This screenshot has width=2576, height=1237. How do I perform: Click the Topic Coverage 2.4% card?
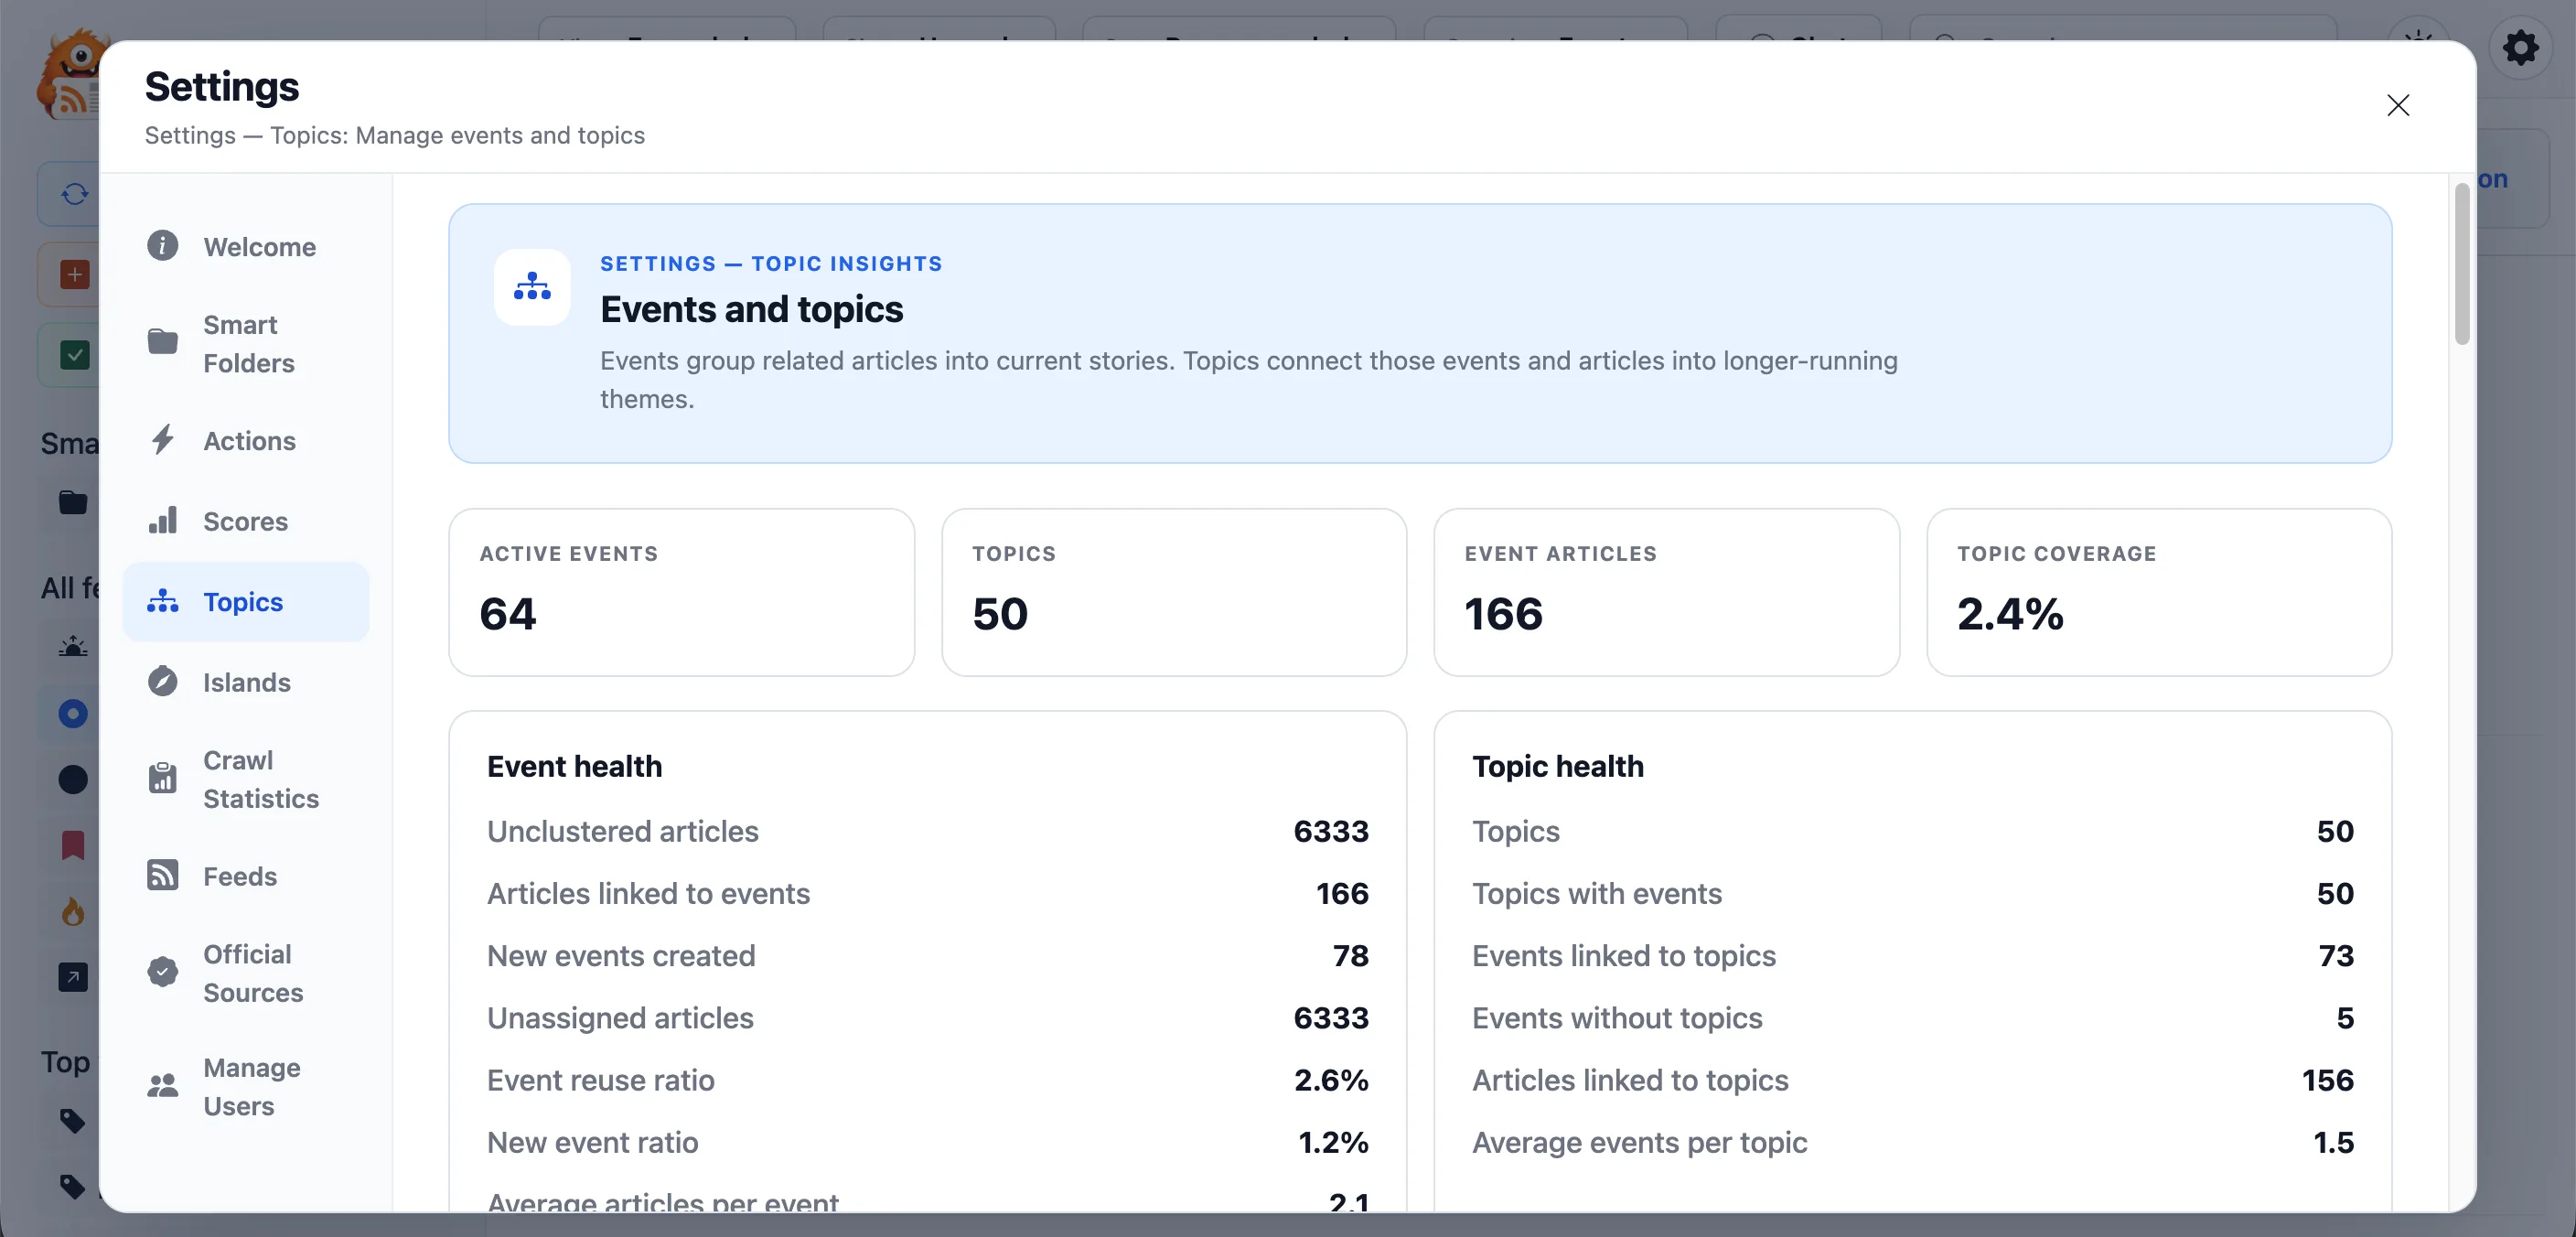2159,592
